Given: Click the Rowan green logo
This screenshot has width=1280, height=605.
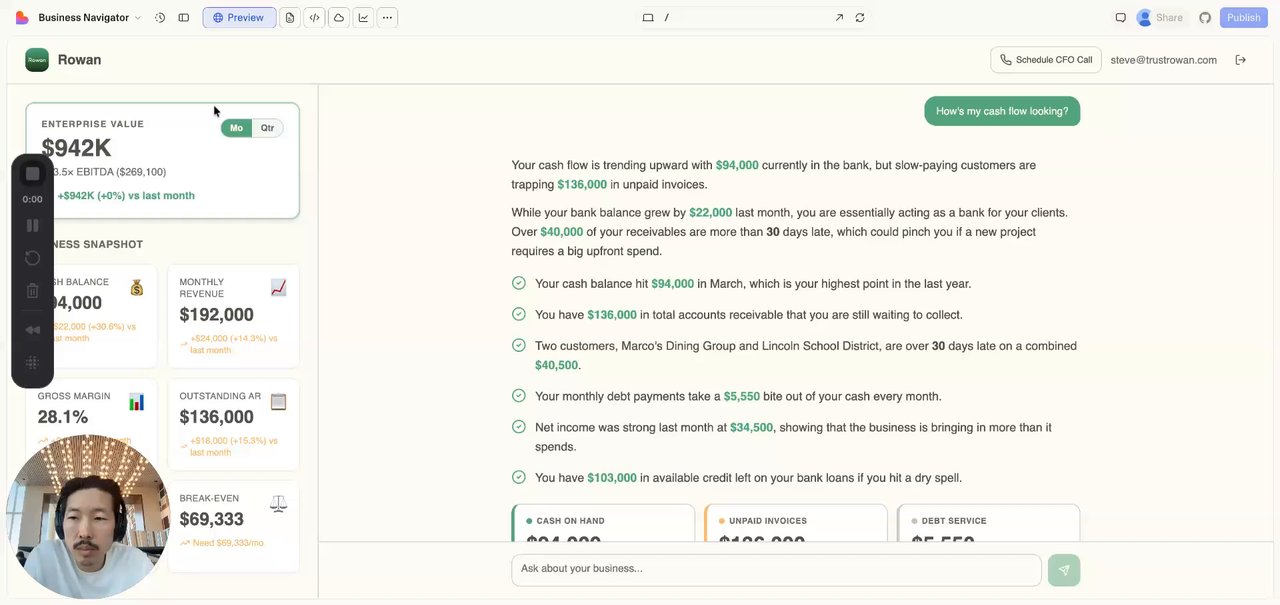Looking at the screenshot, I should click(x=37, y=60).
